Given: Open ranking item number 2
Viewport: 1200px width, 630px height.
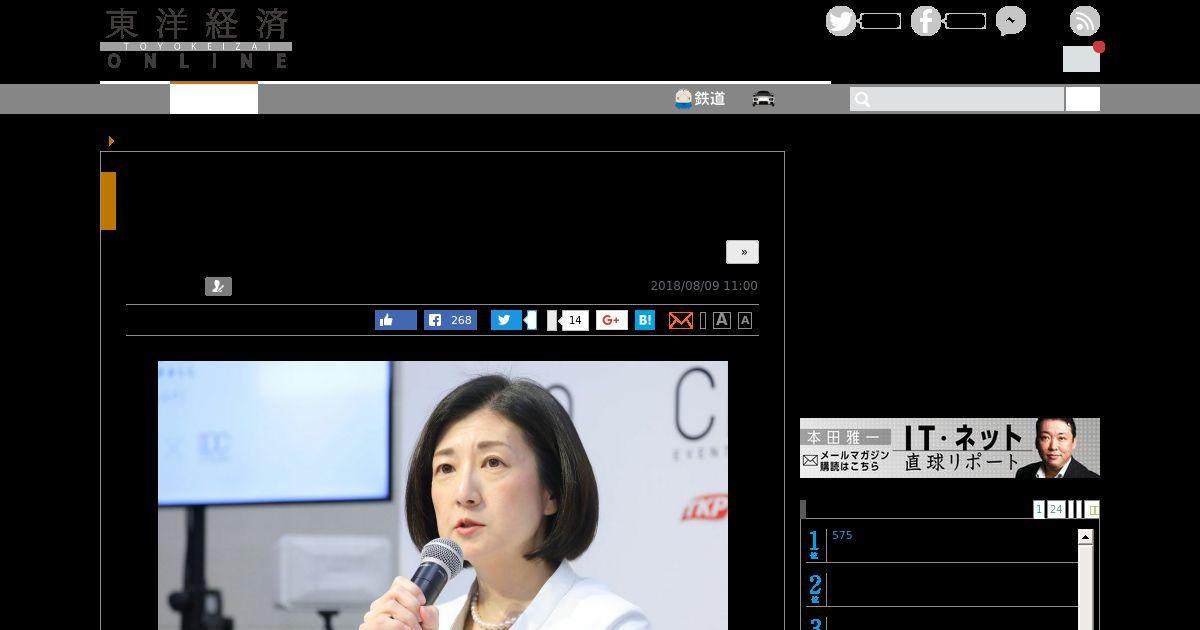Looking at the screenshot, I should coord(941,588).
